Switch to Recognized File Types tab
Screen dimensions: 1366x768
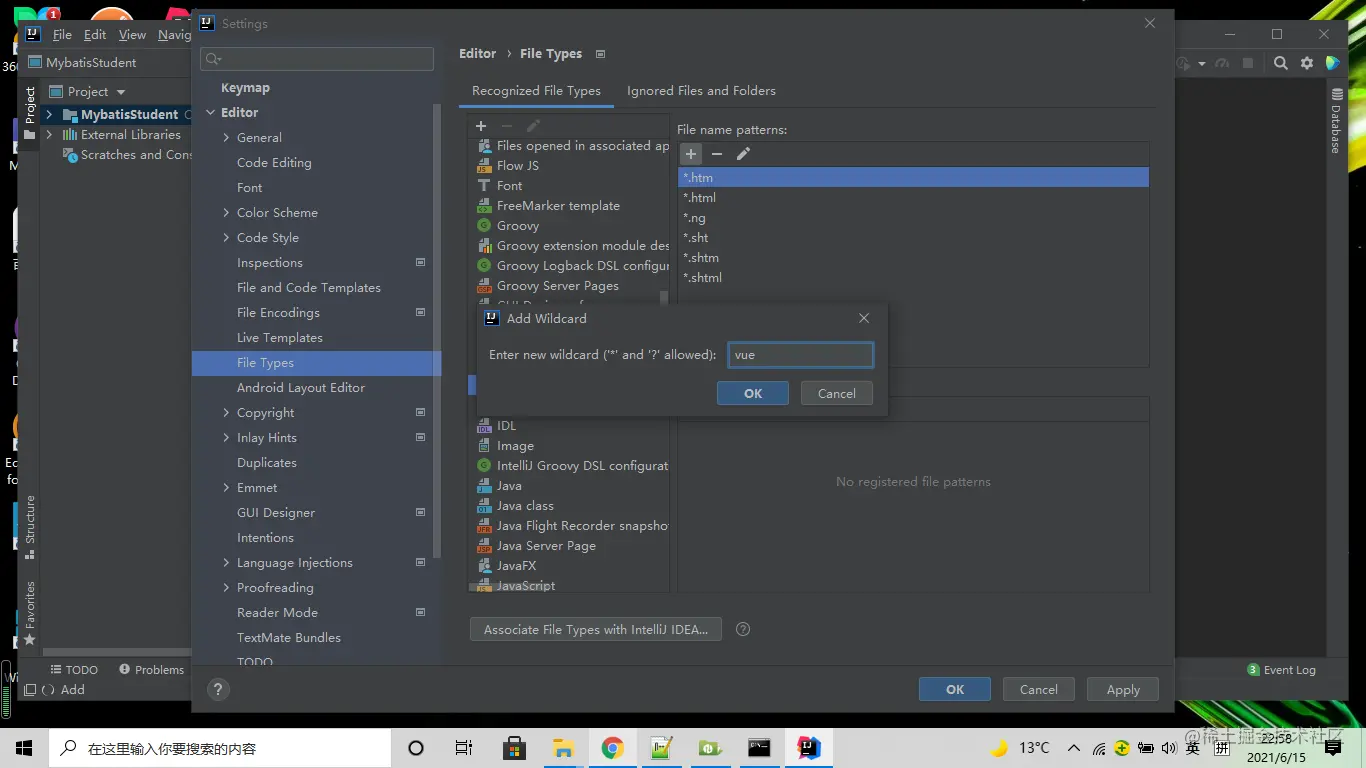[536, 91]
